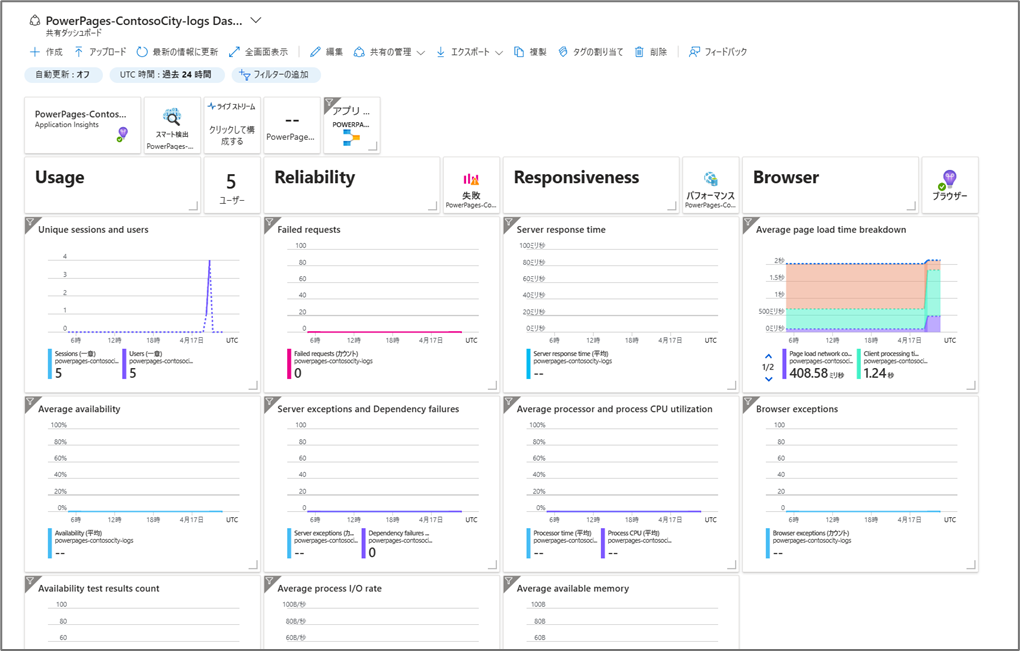Expand the 共有の管理 dropdown arrow
Image resolution: width=1020 pixels, height=651 pixels.
point(420,53)
